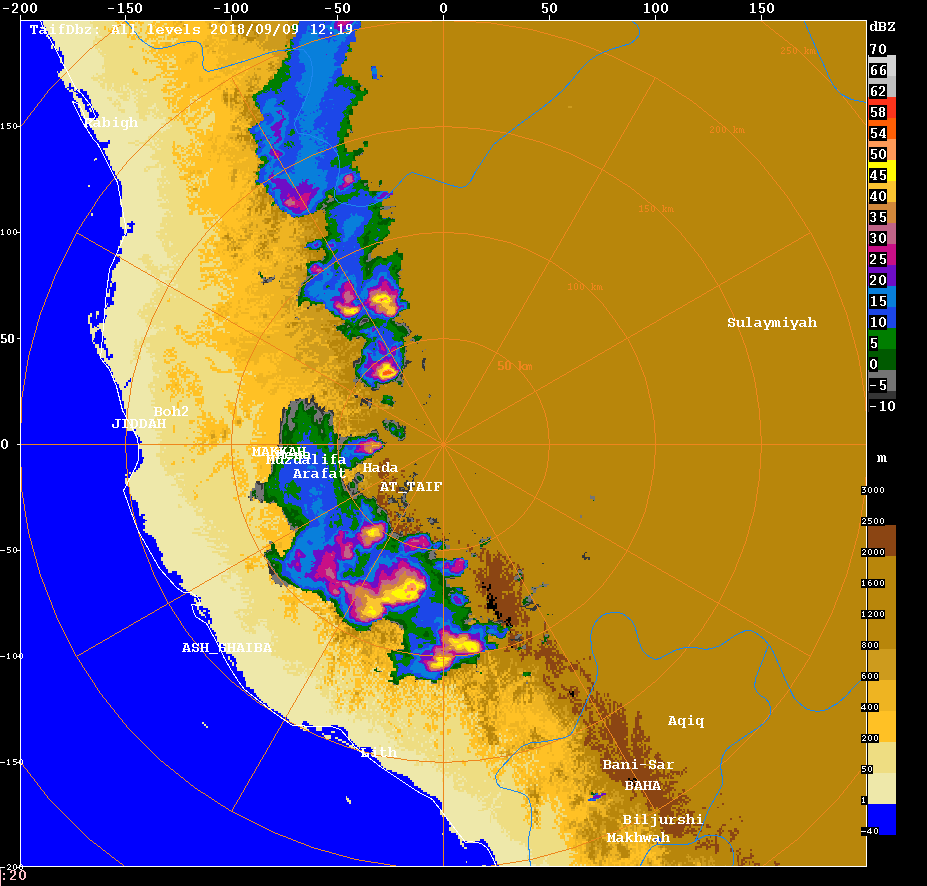
Task: Click the 1600 elevation legend value
Action: click(873, 583)
